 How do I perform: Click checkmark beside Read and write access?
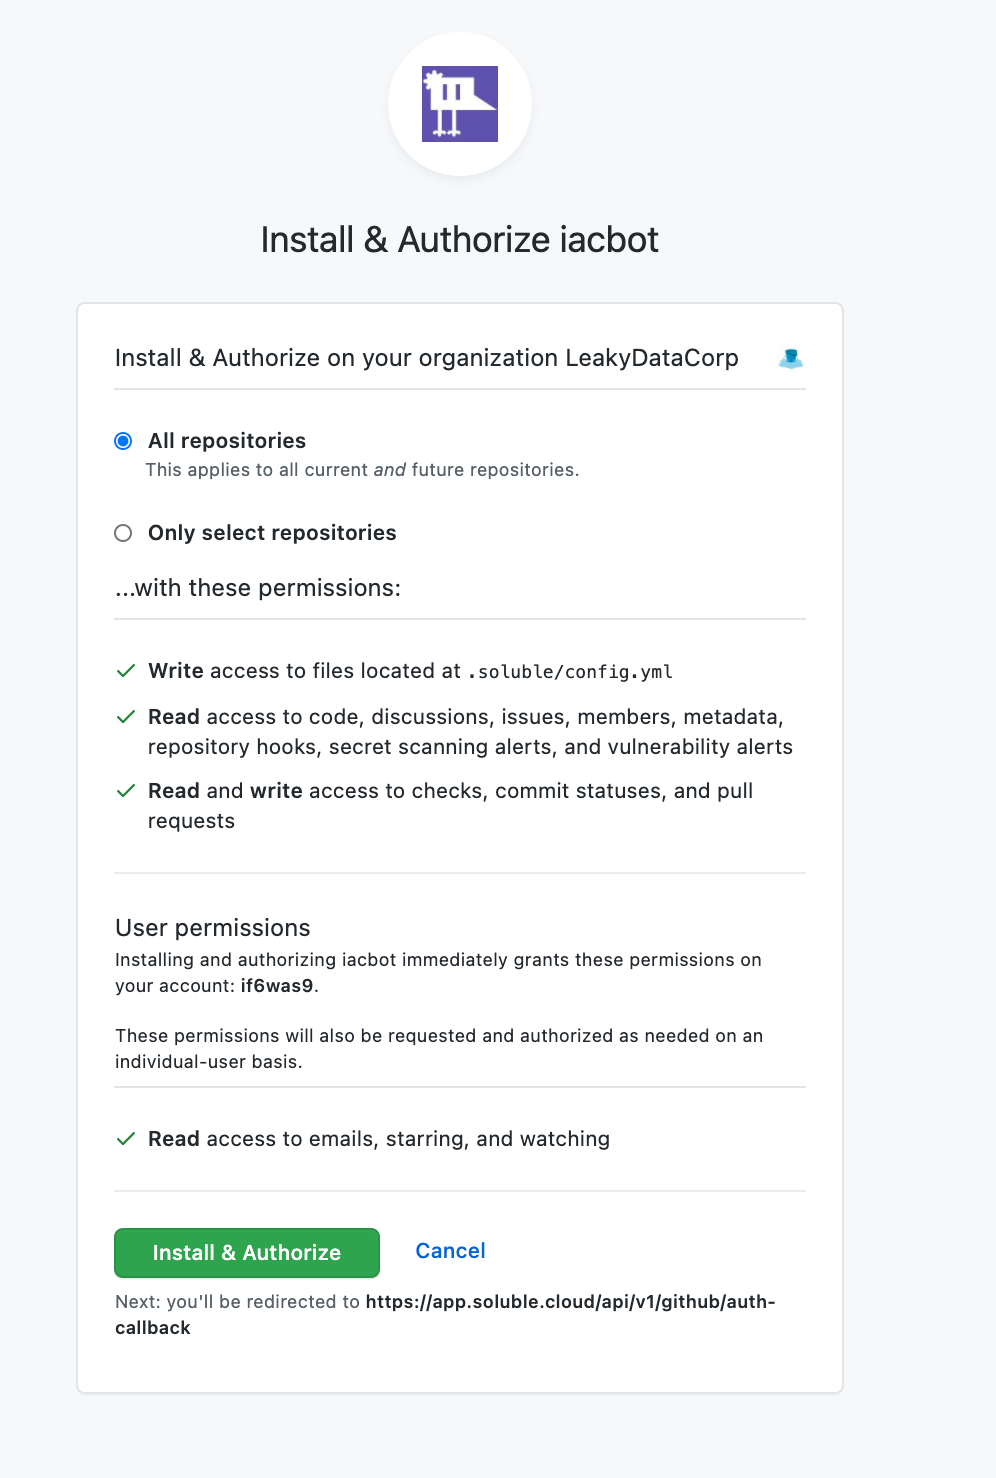(126, 791)
